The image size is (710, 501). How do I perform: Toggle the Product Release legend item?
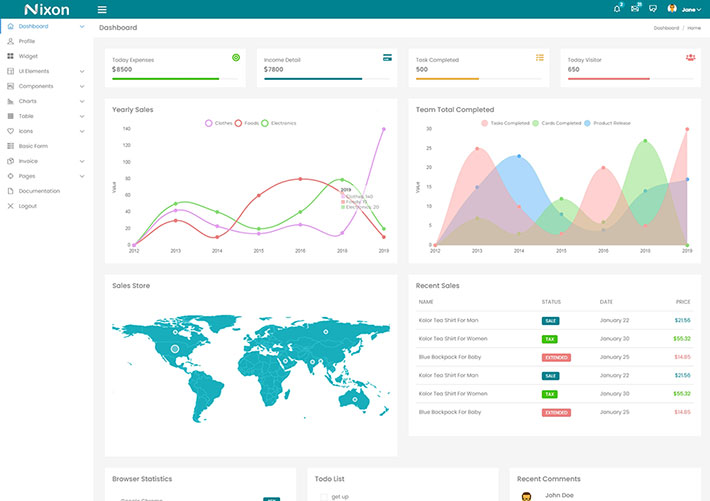[x=610, y=123]
